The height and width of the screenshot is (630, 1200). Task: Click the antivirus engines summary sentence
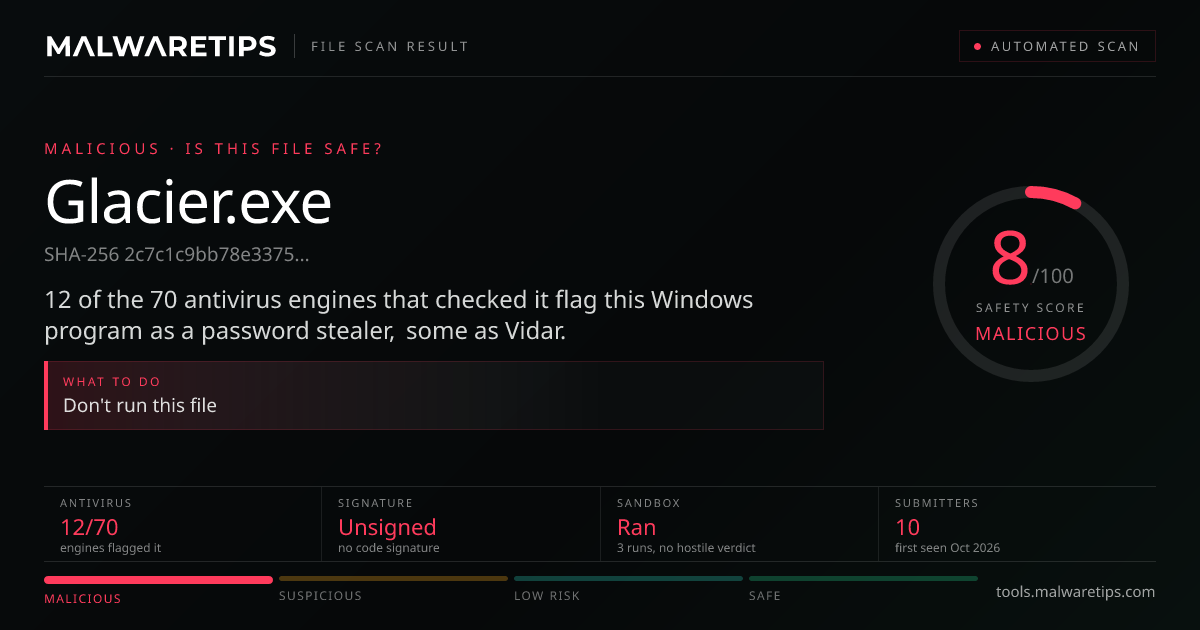coord(399,315)
